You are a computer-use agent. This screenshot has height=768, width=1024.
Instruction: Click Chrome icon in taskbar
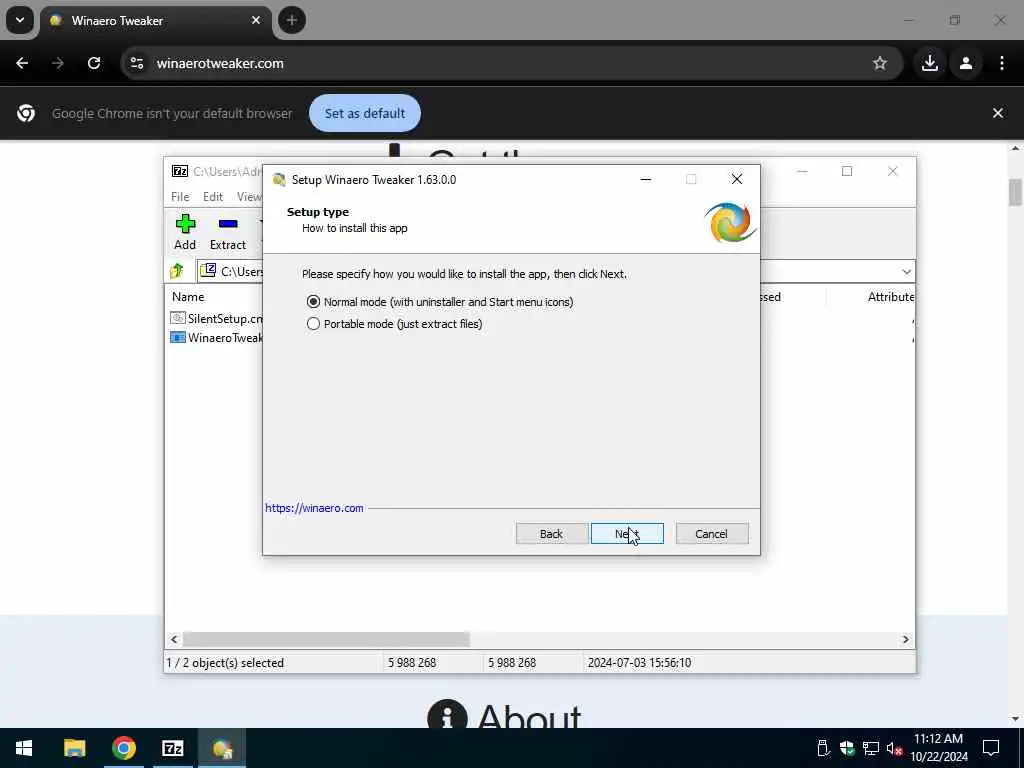coord(123,748)
